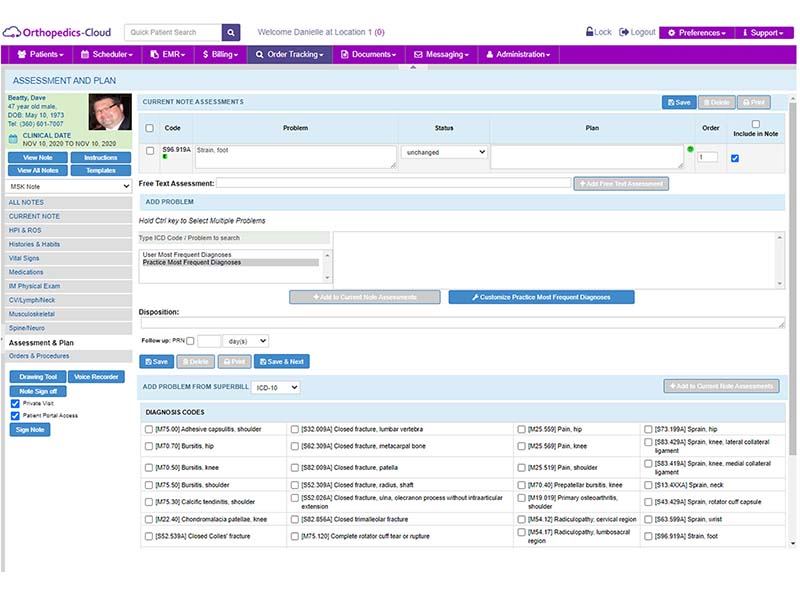Open the follow up day(s) dropdown

245,341
